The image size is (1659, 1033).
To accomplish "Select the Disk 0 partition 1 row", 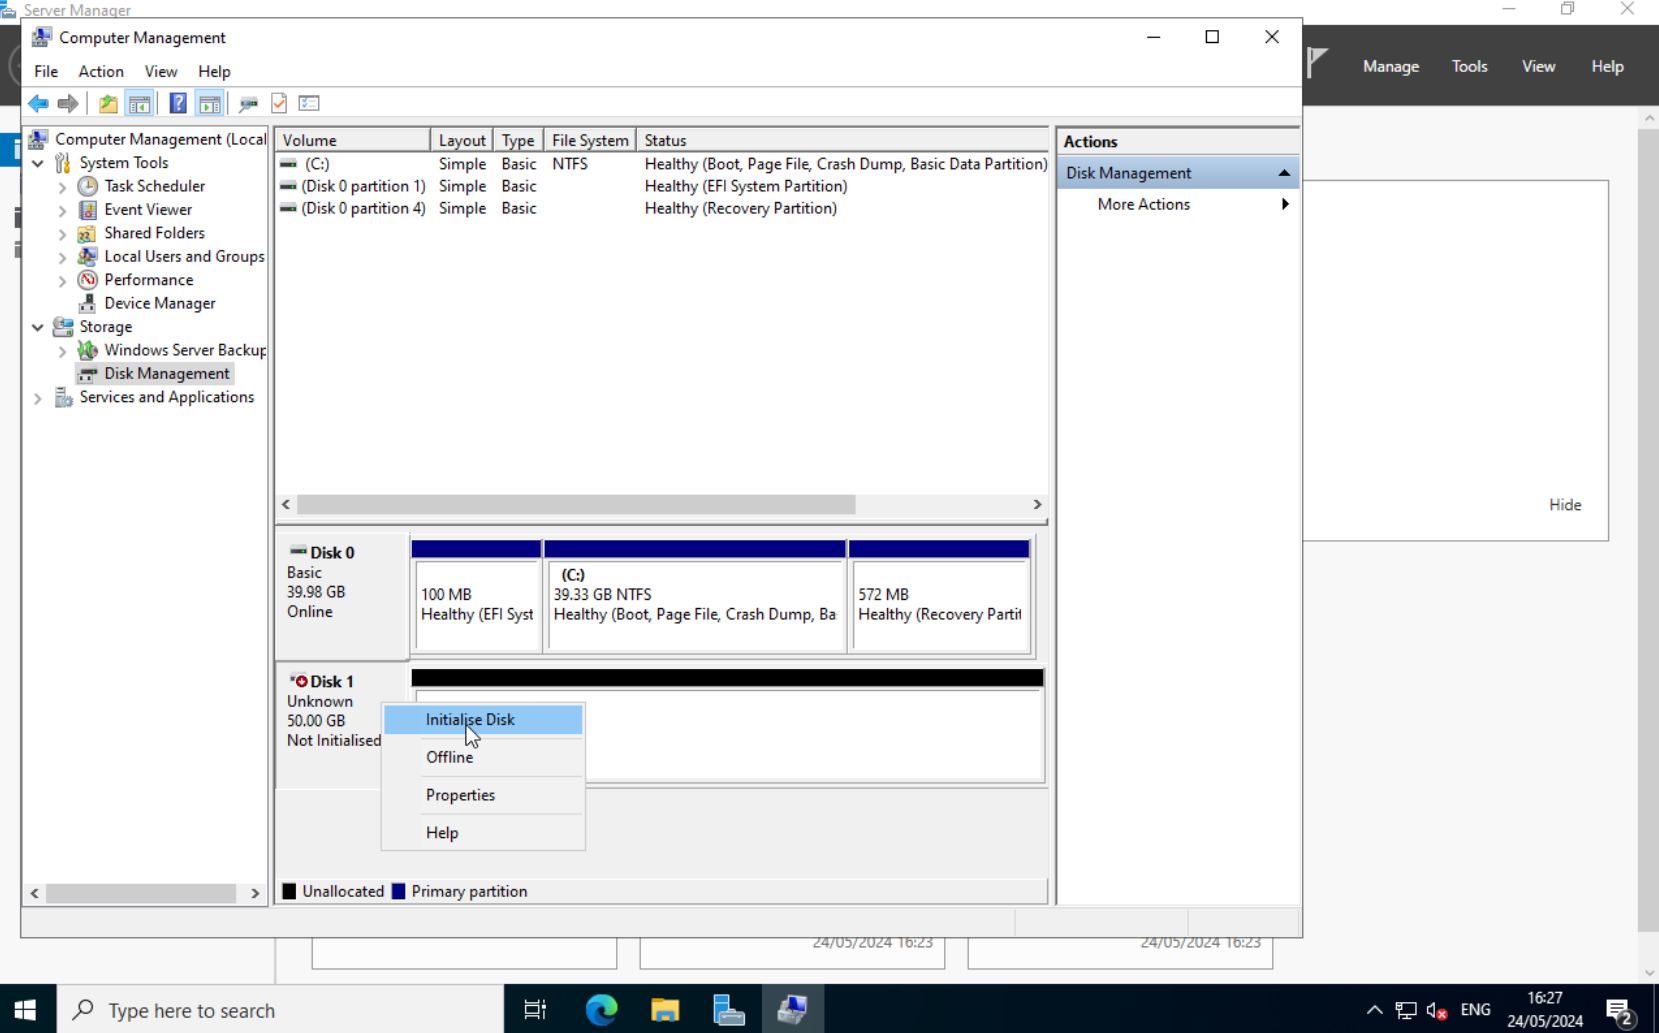I will (662, 186).
